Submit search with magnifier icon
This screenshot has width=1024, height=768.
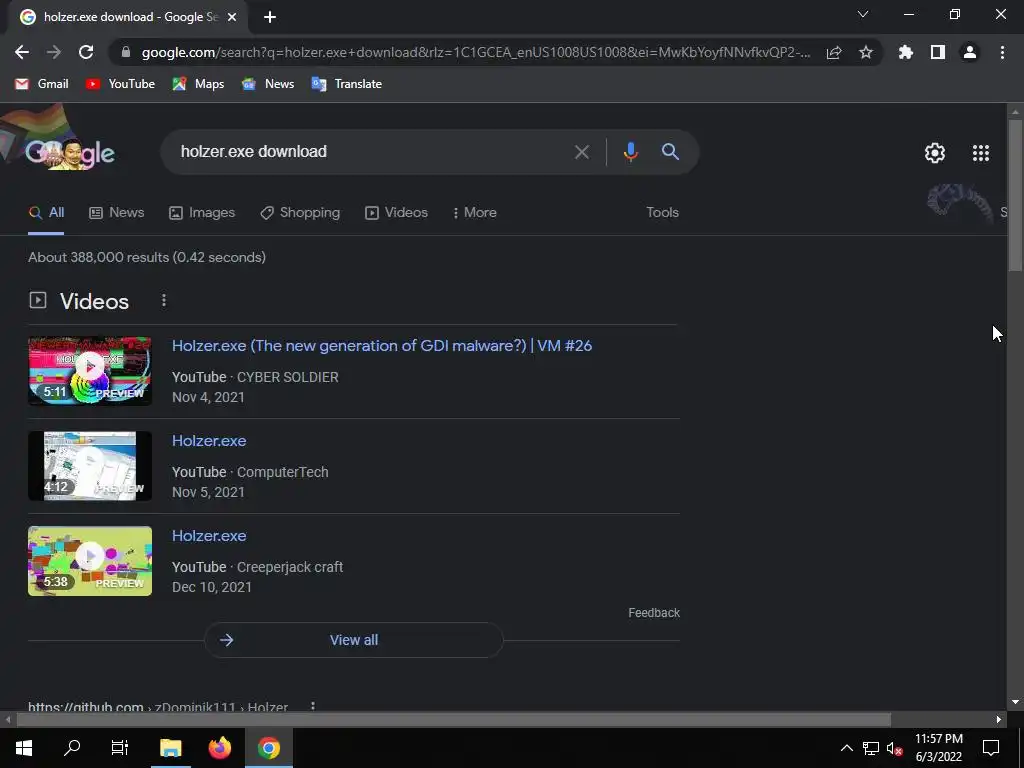670,152
